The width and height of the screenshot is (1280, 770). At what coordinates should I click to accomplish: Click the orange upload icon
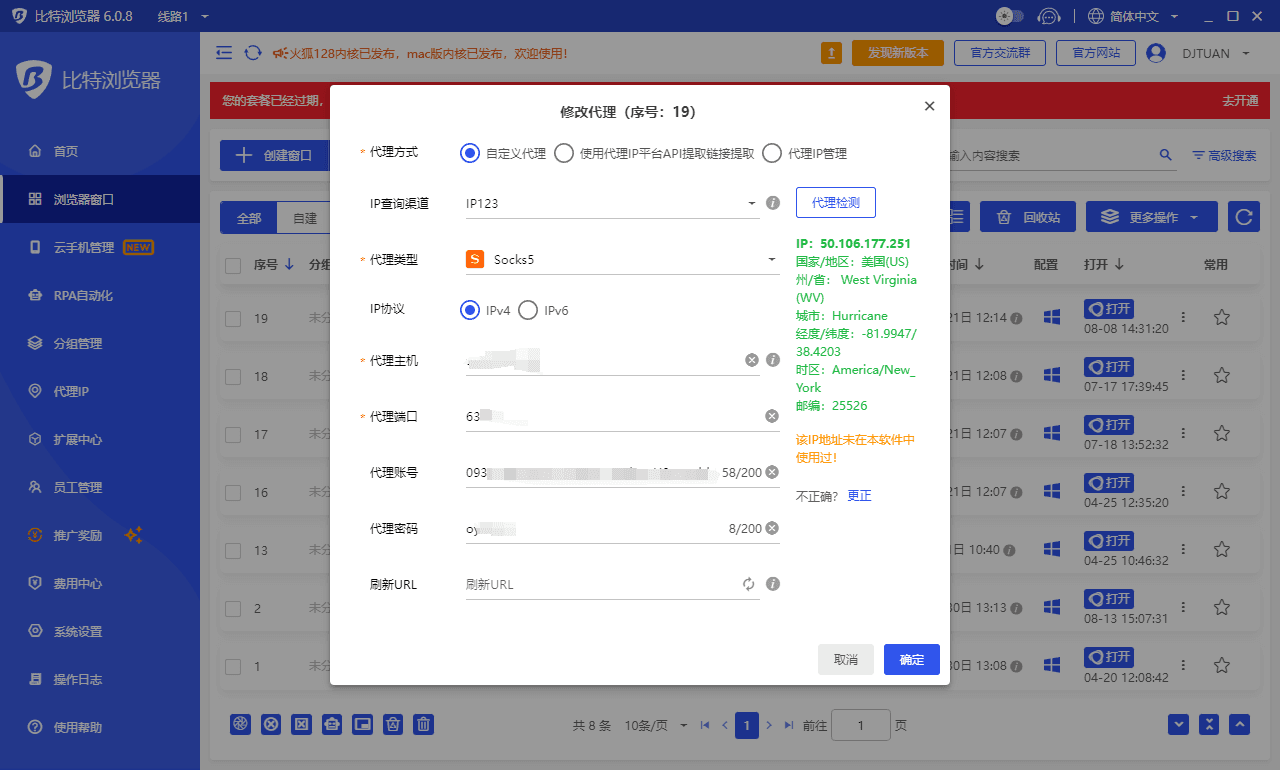831,53
